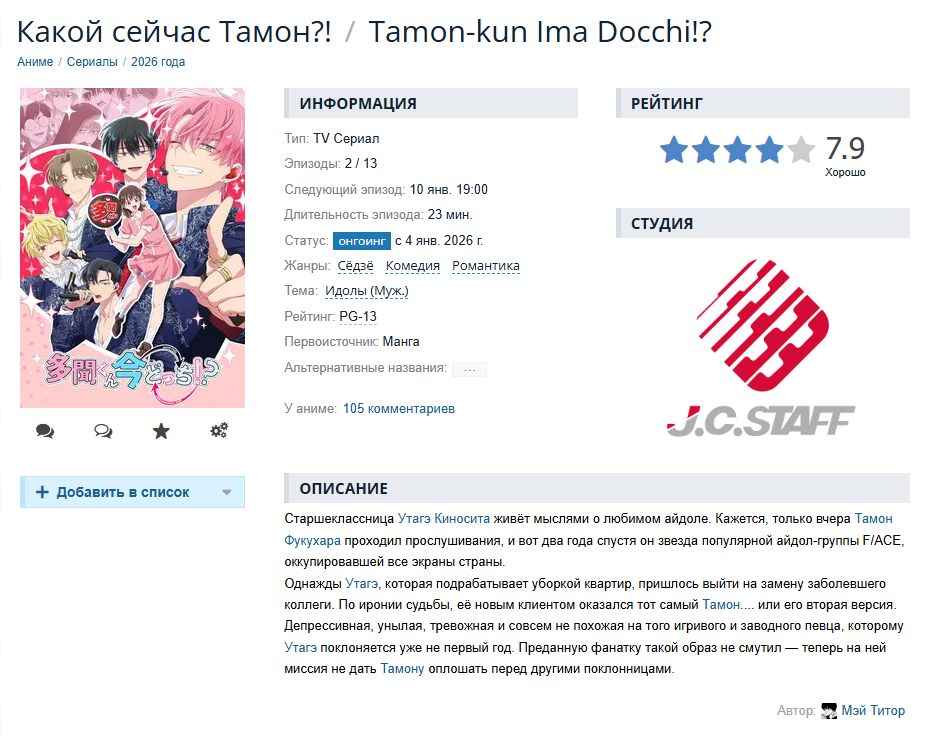Select the Комедия genre tag
The image size is (936, 736).
pos(412,266)
